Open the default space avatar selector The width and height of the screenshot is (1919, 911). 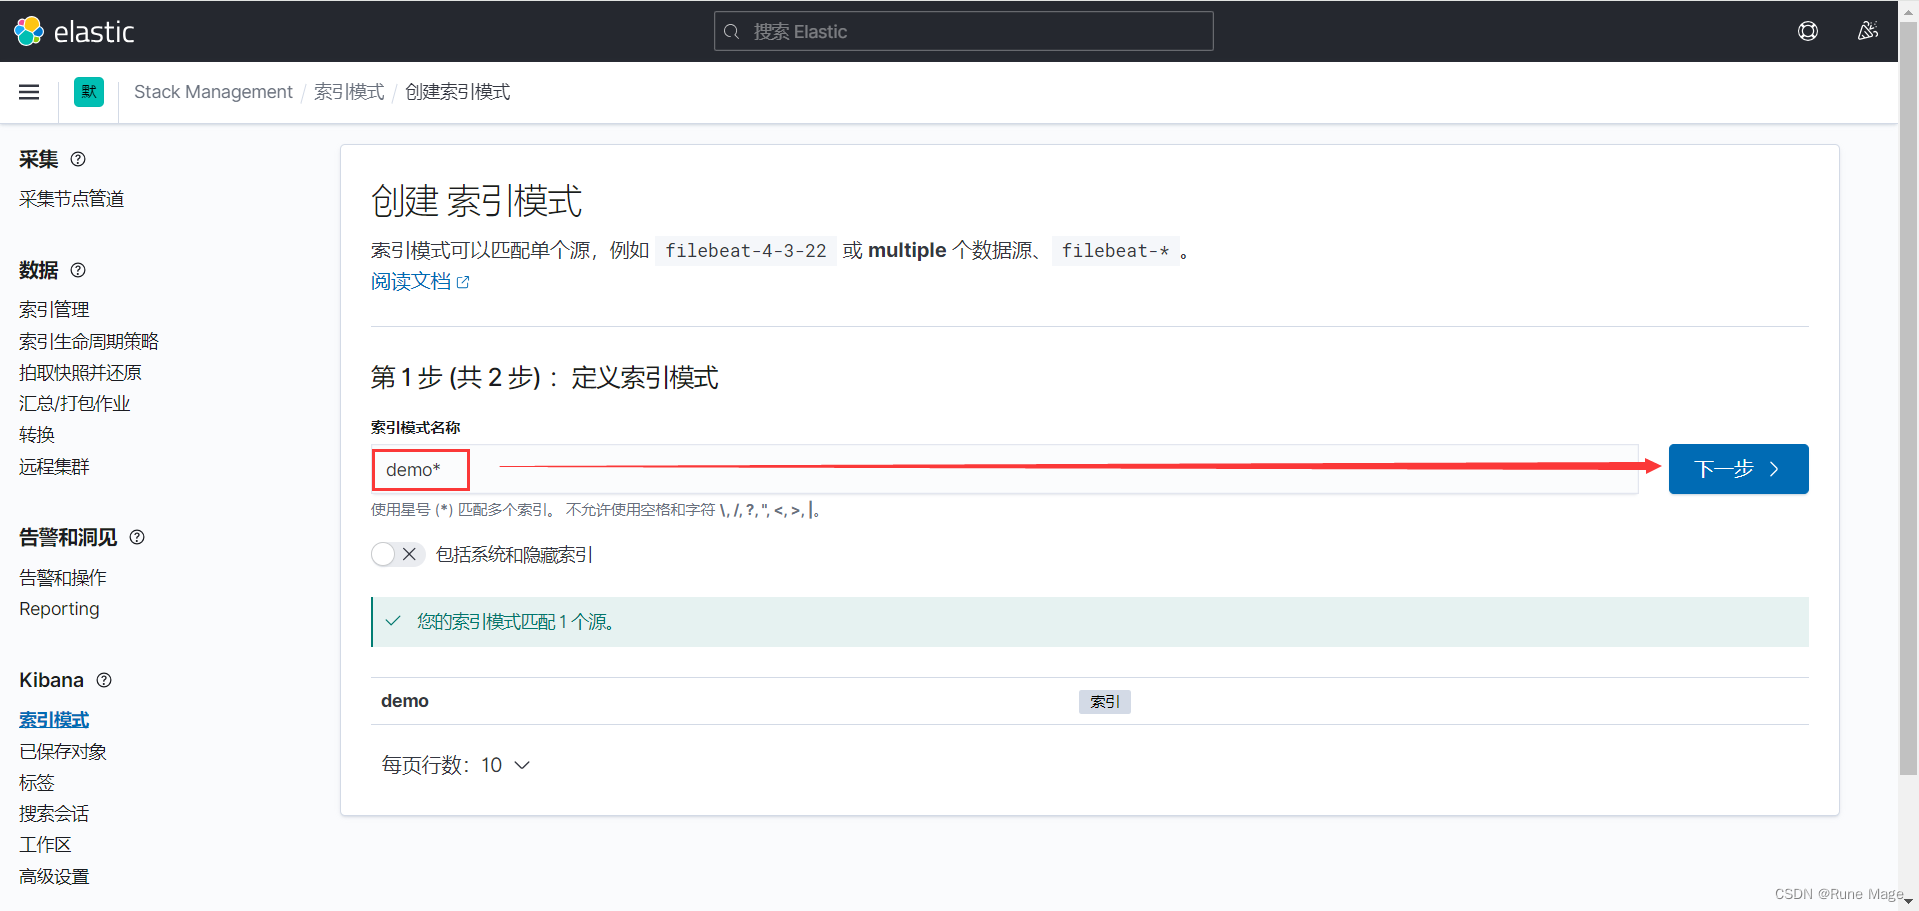(89, 92)
